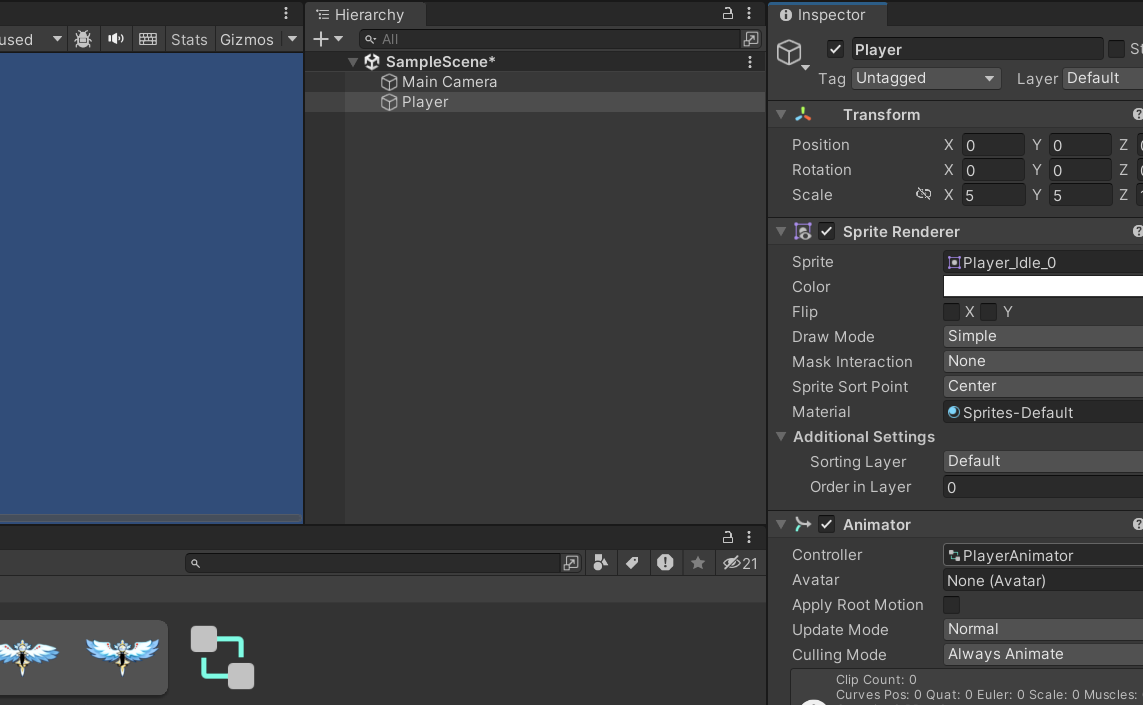Click the Player name input field
The height and width of the screenshot is (705, 1143).
[x=976, y=49]
